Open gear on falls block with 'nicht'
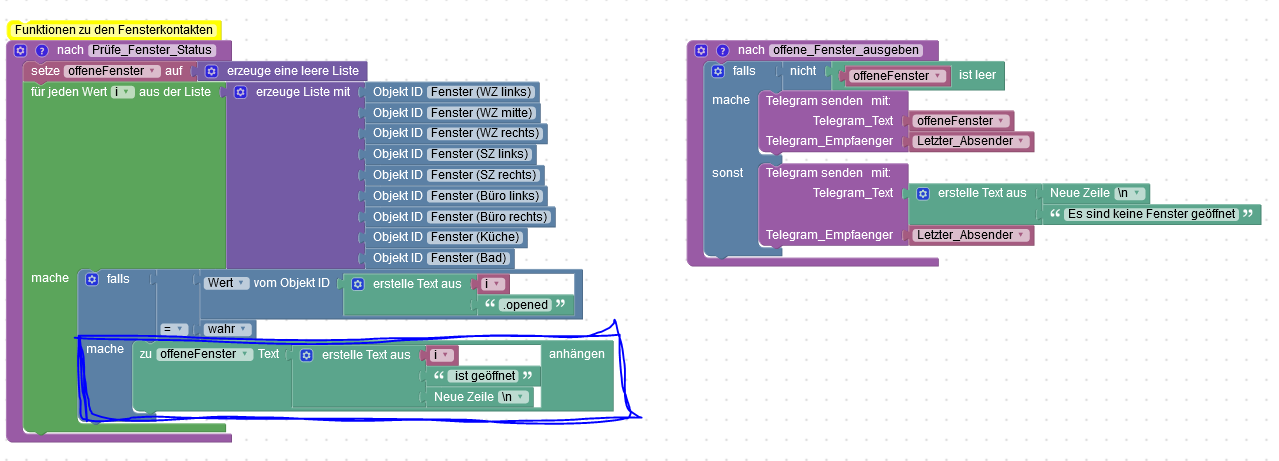1279x461 pixels. coord(718,71)
